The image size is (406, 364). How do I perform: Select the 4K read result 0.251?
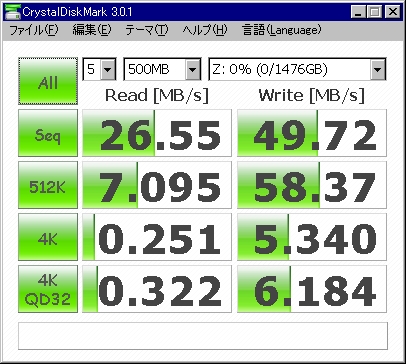tap(157, 237)
